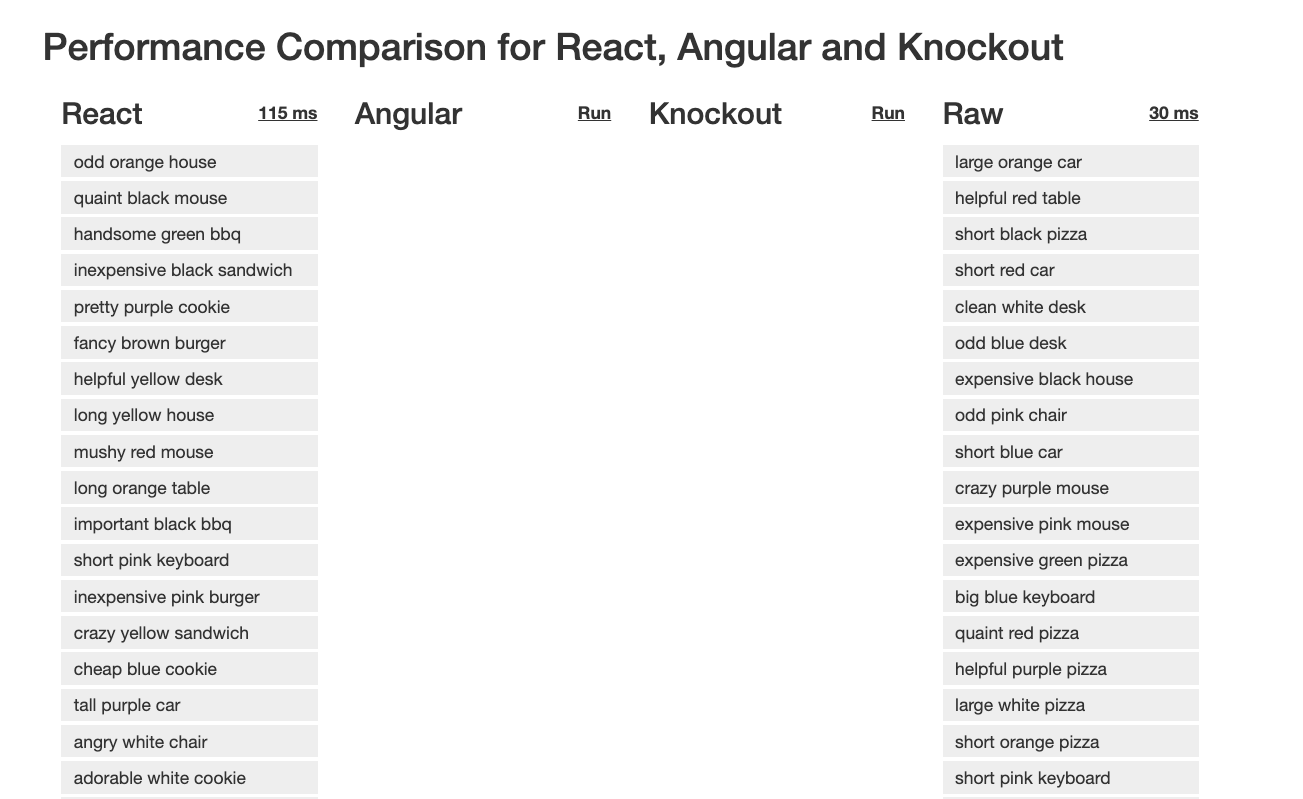Run the Angular performance test
This screenshot has width=1303, height=799.
pos(594,113)
